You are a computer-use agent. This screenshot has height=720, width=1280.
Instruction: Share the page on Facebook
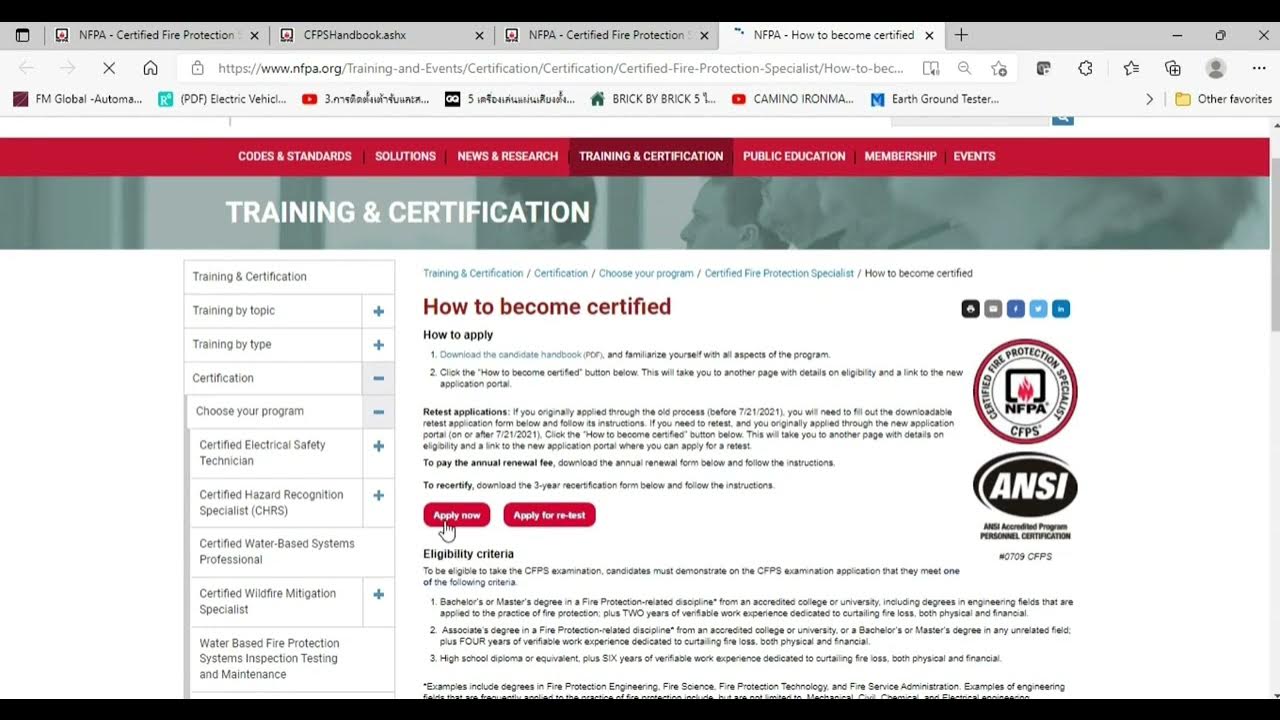(1016, 309)
